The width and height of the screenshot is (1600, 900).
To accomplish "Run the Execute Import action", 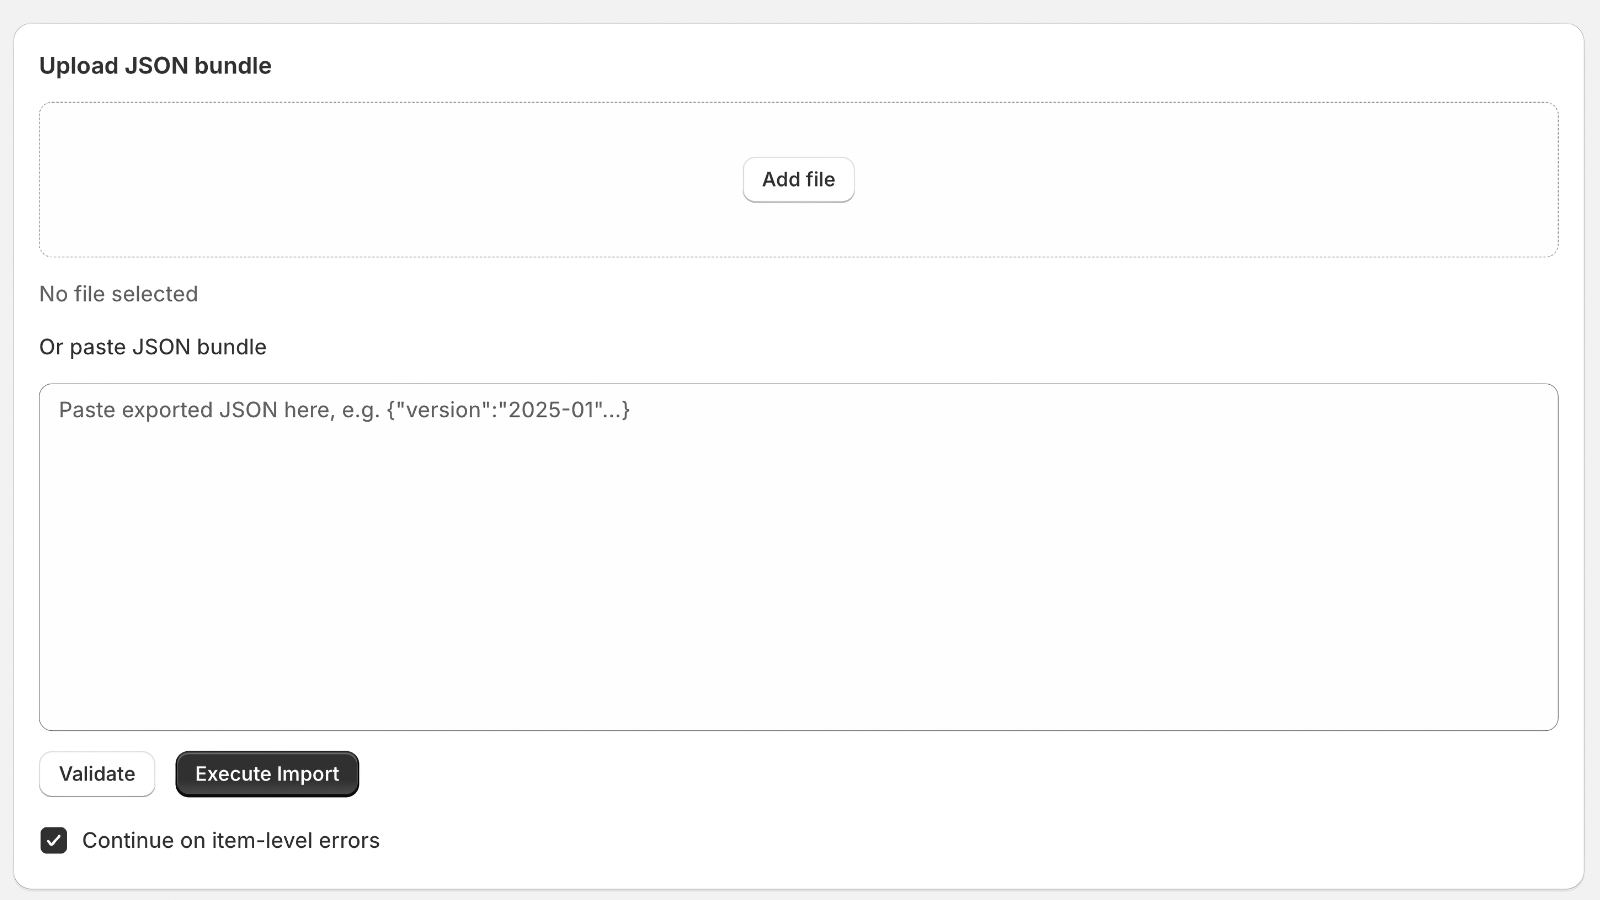I will (x=267, y=774).
